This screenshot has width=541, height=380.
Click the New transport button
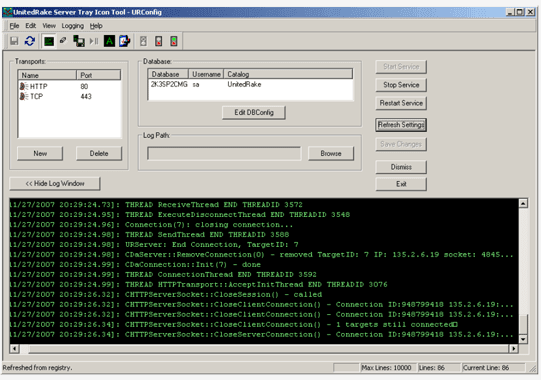click(x=40, y=153)
